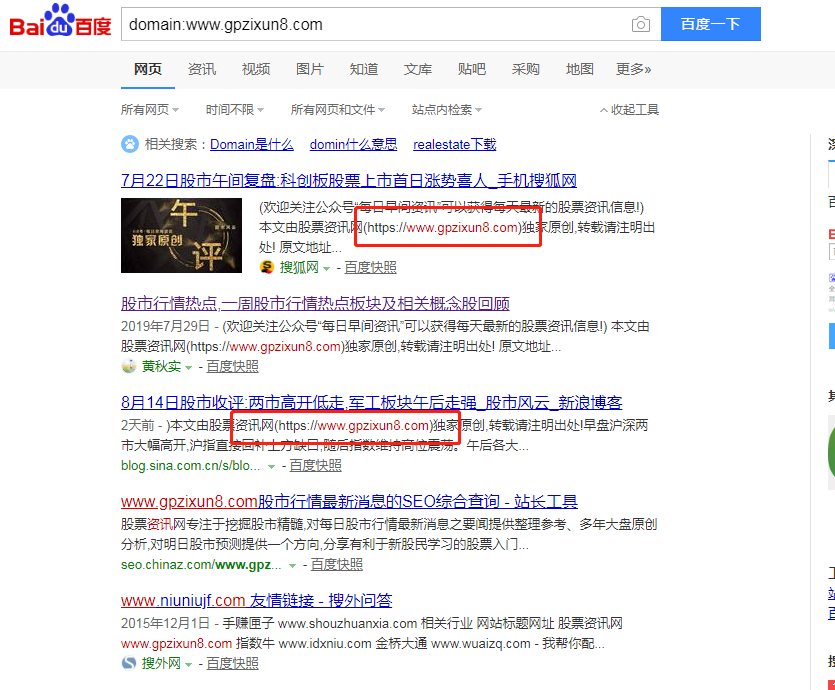Click the avatar icon beside 黄秋实
This screenshot has width=835, height=690.
coord(129,366)
